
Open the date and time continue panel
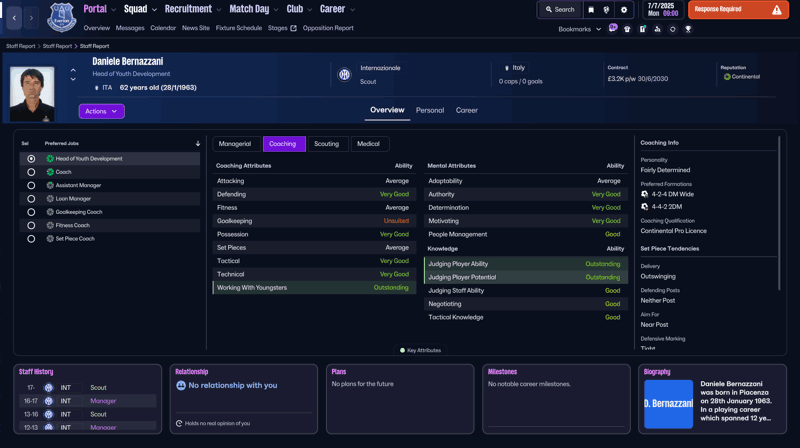click(x=663, y=10)
